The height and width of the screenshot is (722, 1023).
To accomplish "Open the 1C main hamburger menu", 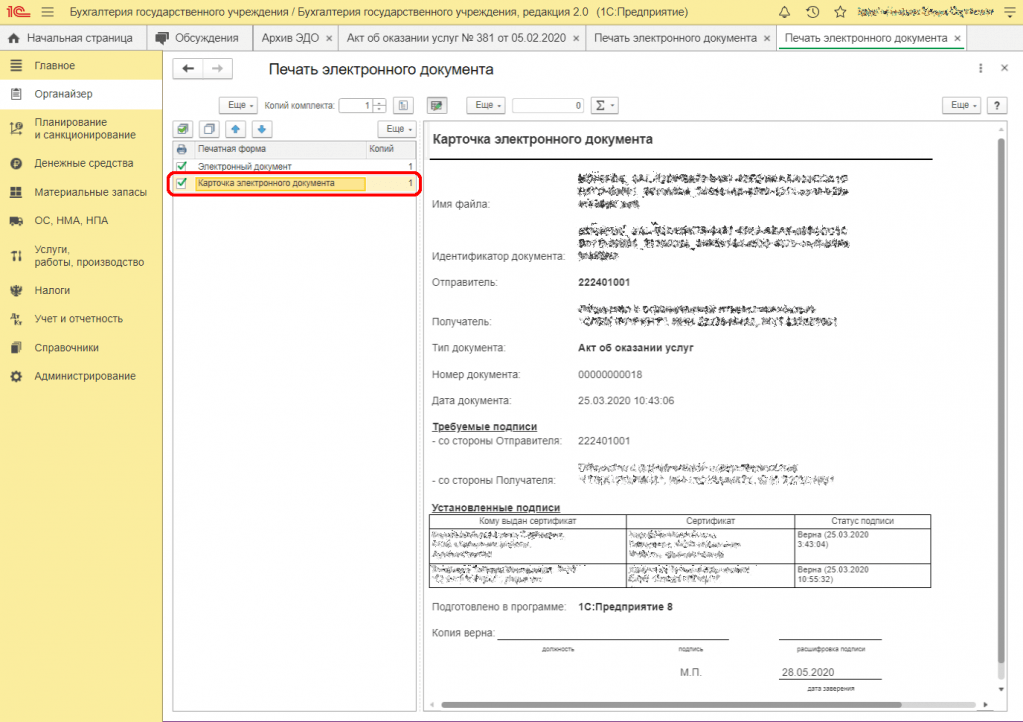I will point(47,12).
